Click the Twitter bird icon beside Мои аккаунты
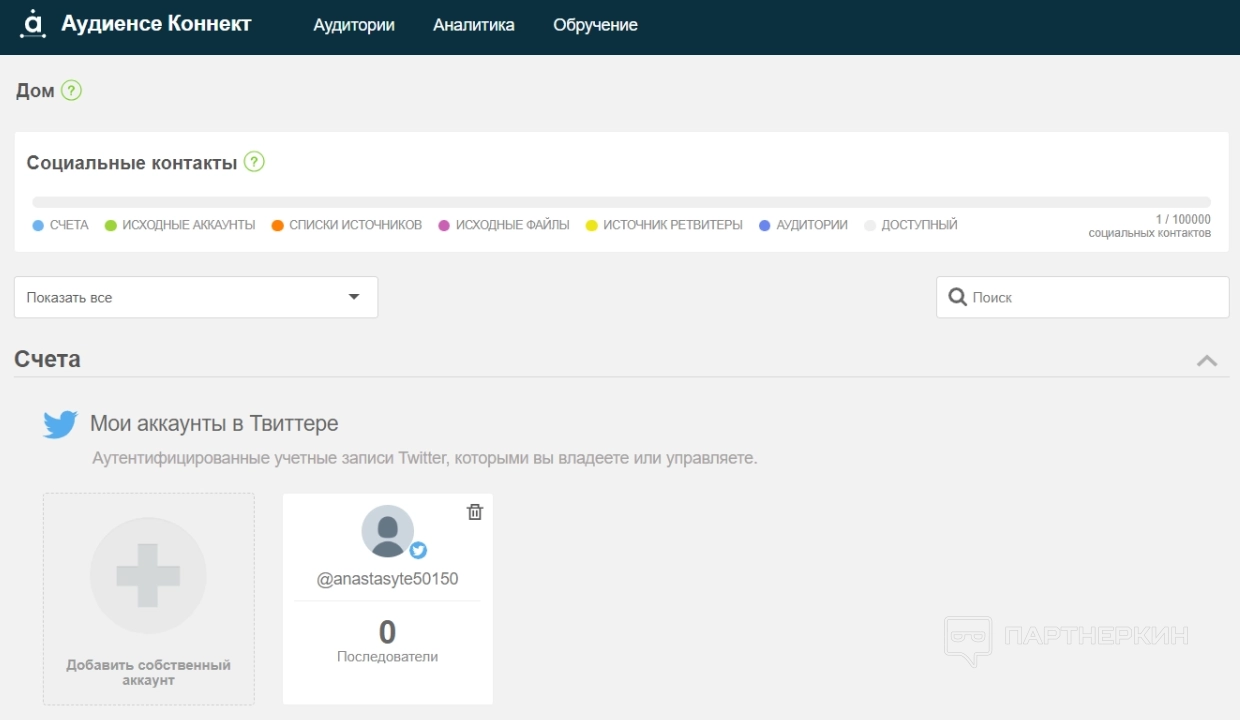 (x=60, y=424)
